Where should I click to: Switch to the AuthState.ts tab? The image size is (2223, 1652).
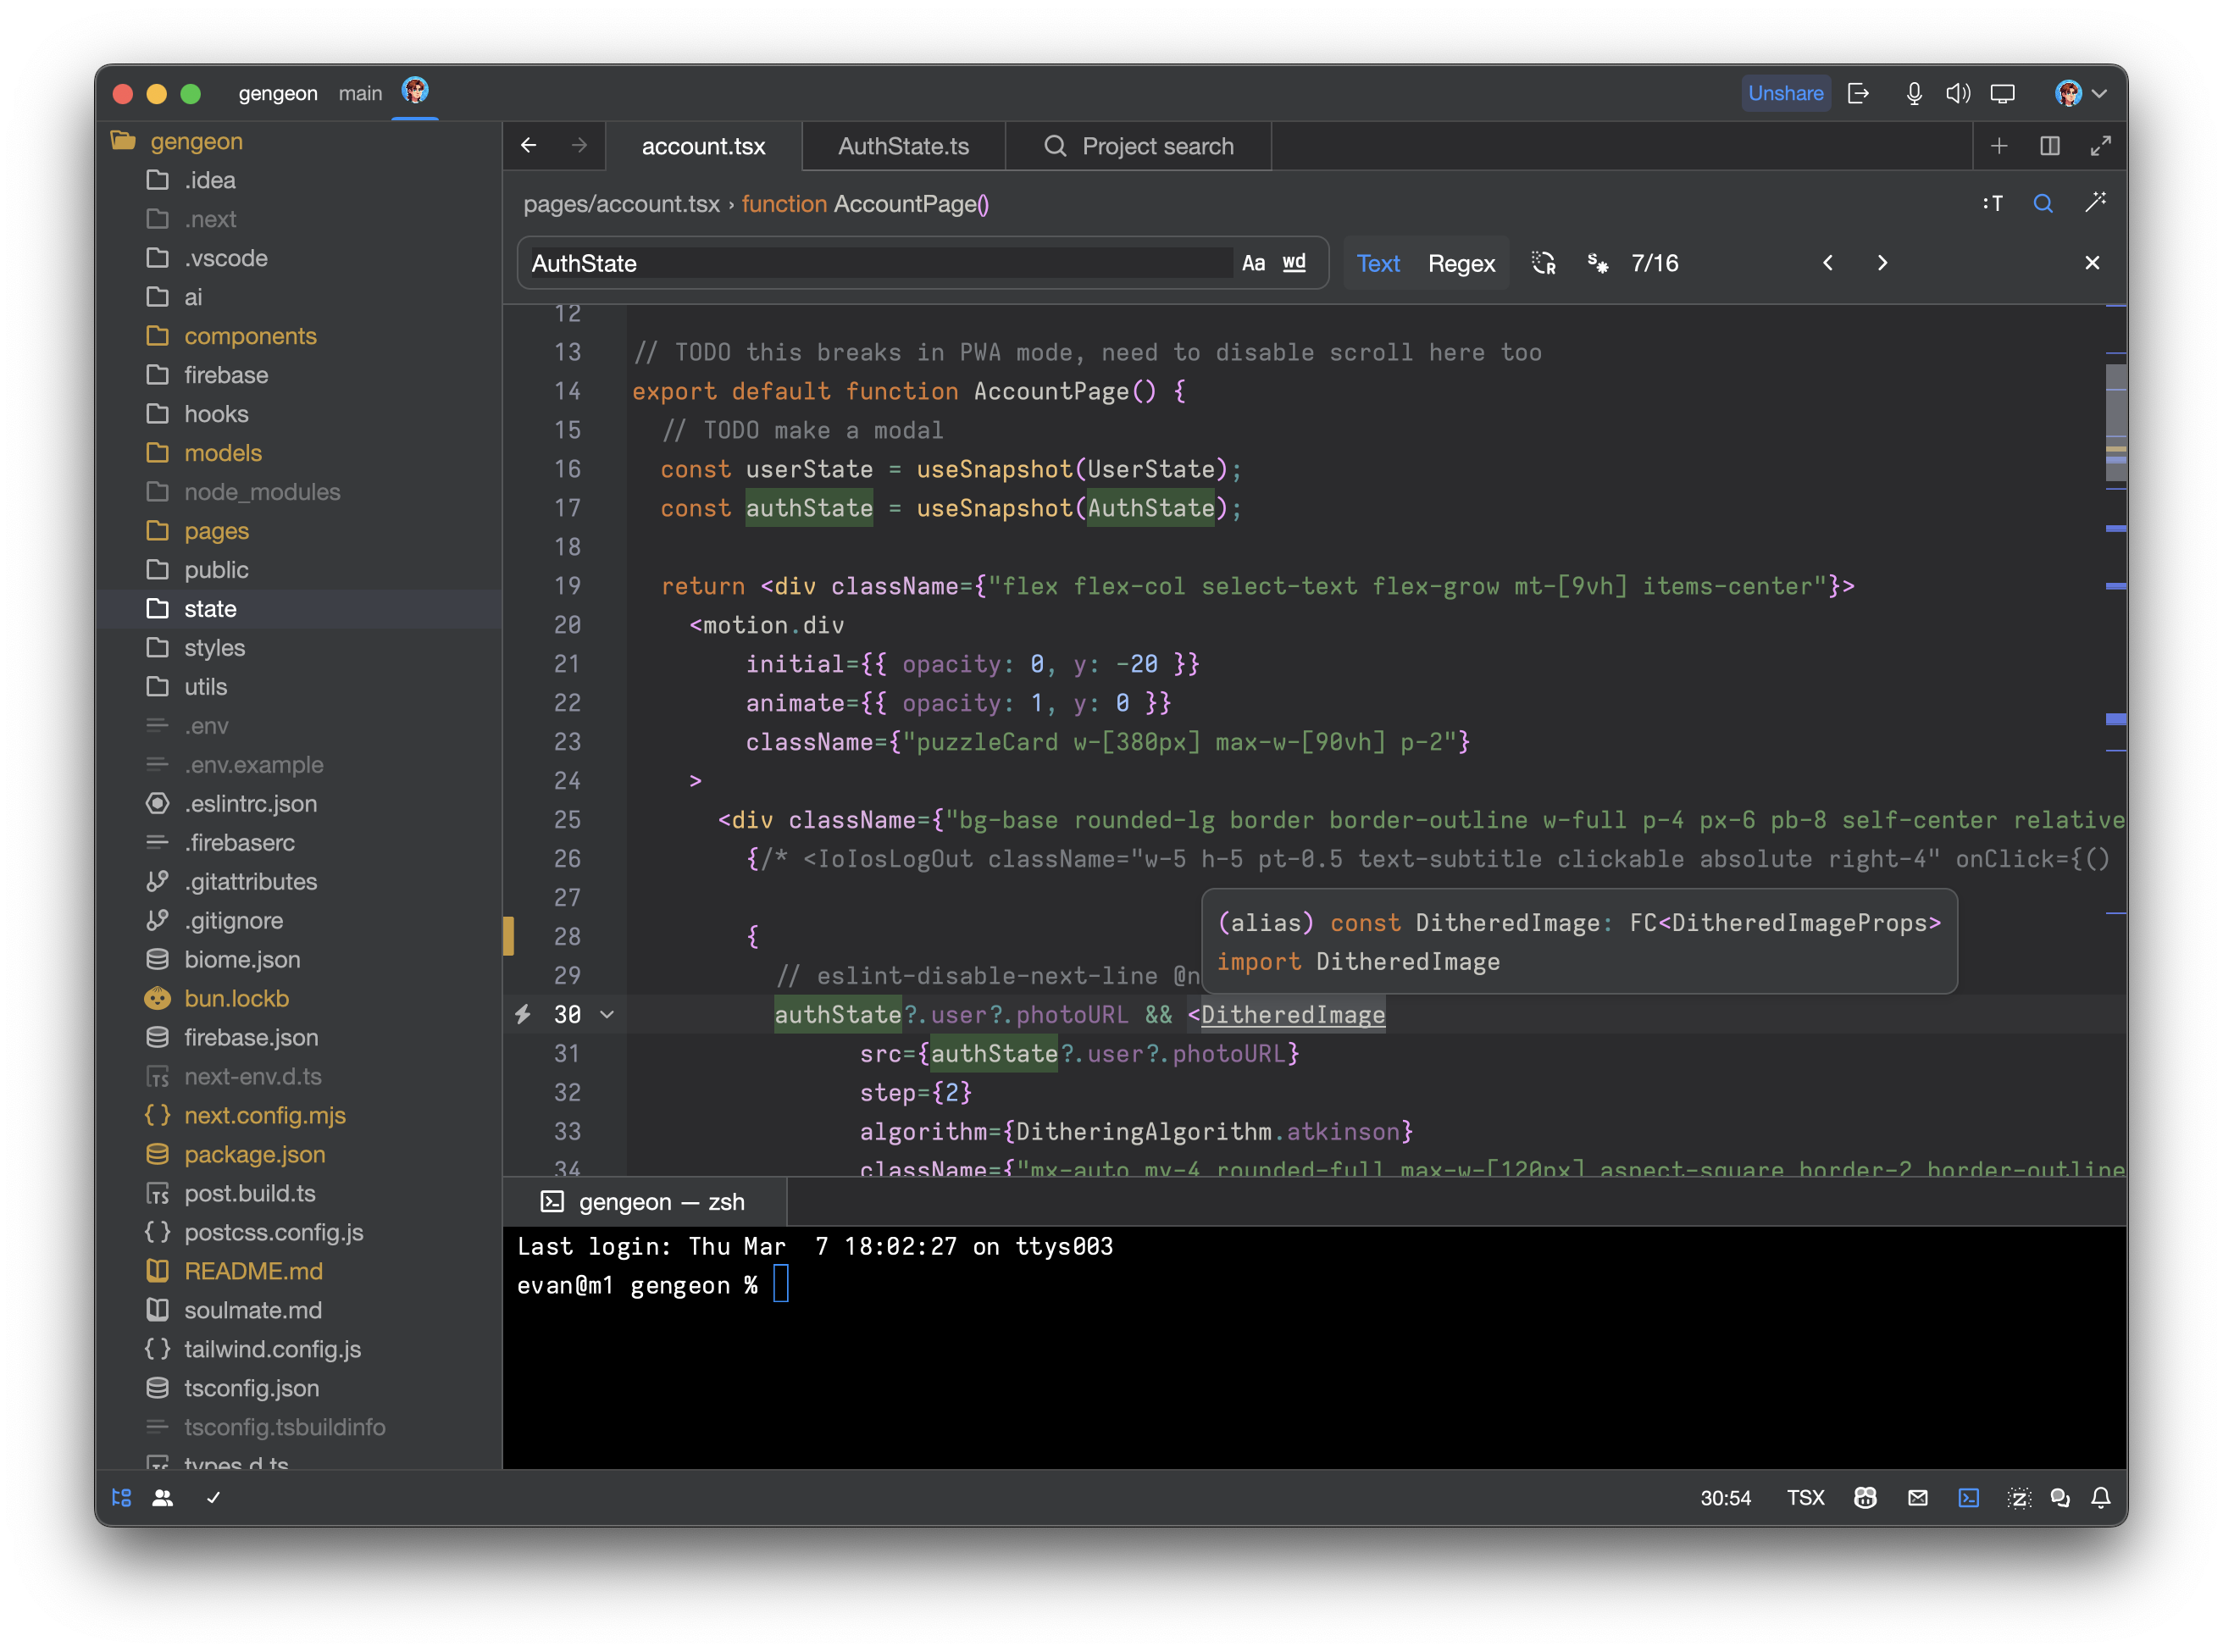click(x=903, y=146)
